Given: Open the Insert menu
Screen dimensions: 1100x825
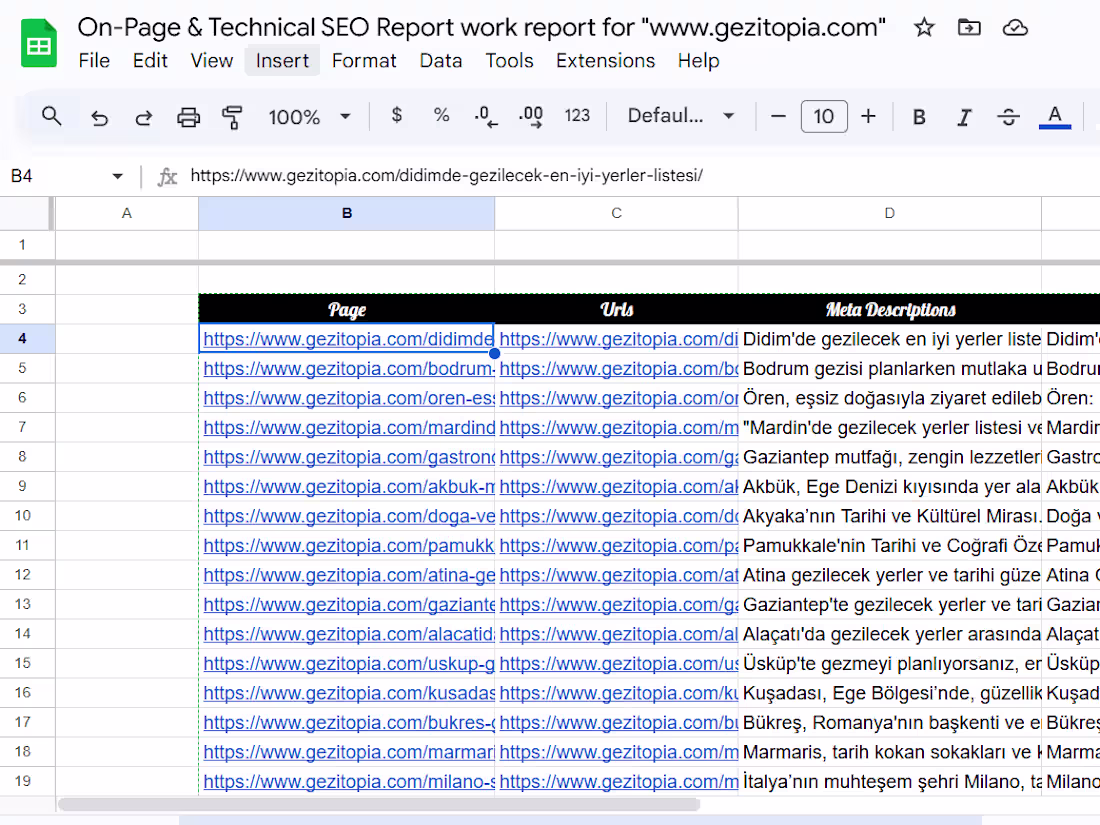Looking at the screenshot, I should click(x=282, y=61).
